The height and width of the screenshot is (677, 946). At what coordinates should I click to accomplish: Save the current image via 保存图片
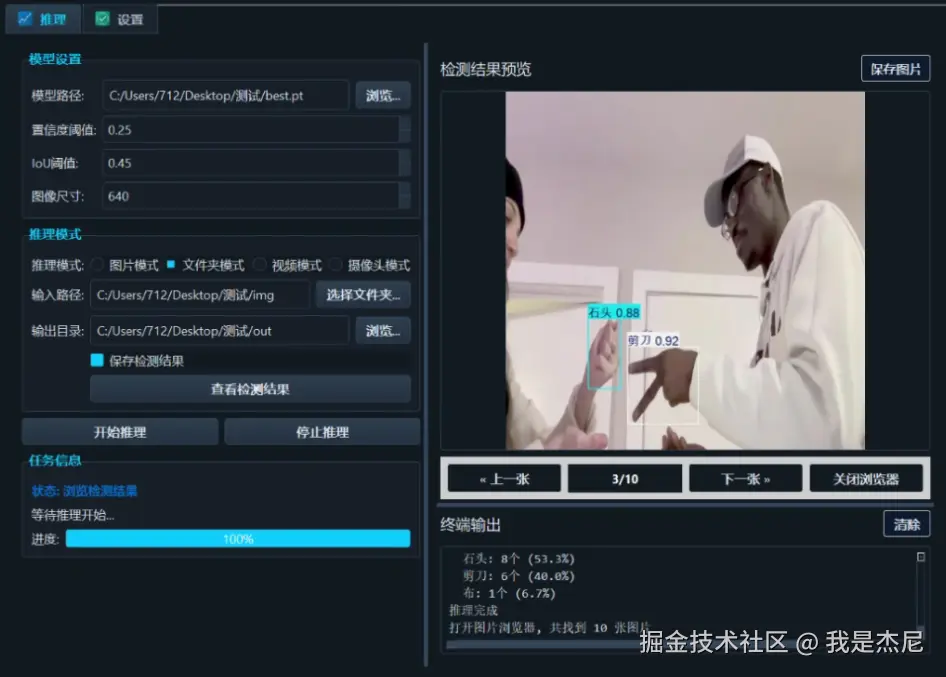897,68
